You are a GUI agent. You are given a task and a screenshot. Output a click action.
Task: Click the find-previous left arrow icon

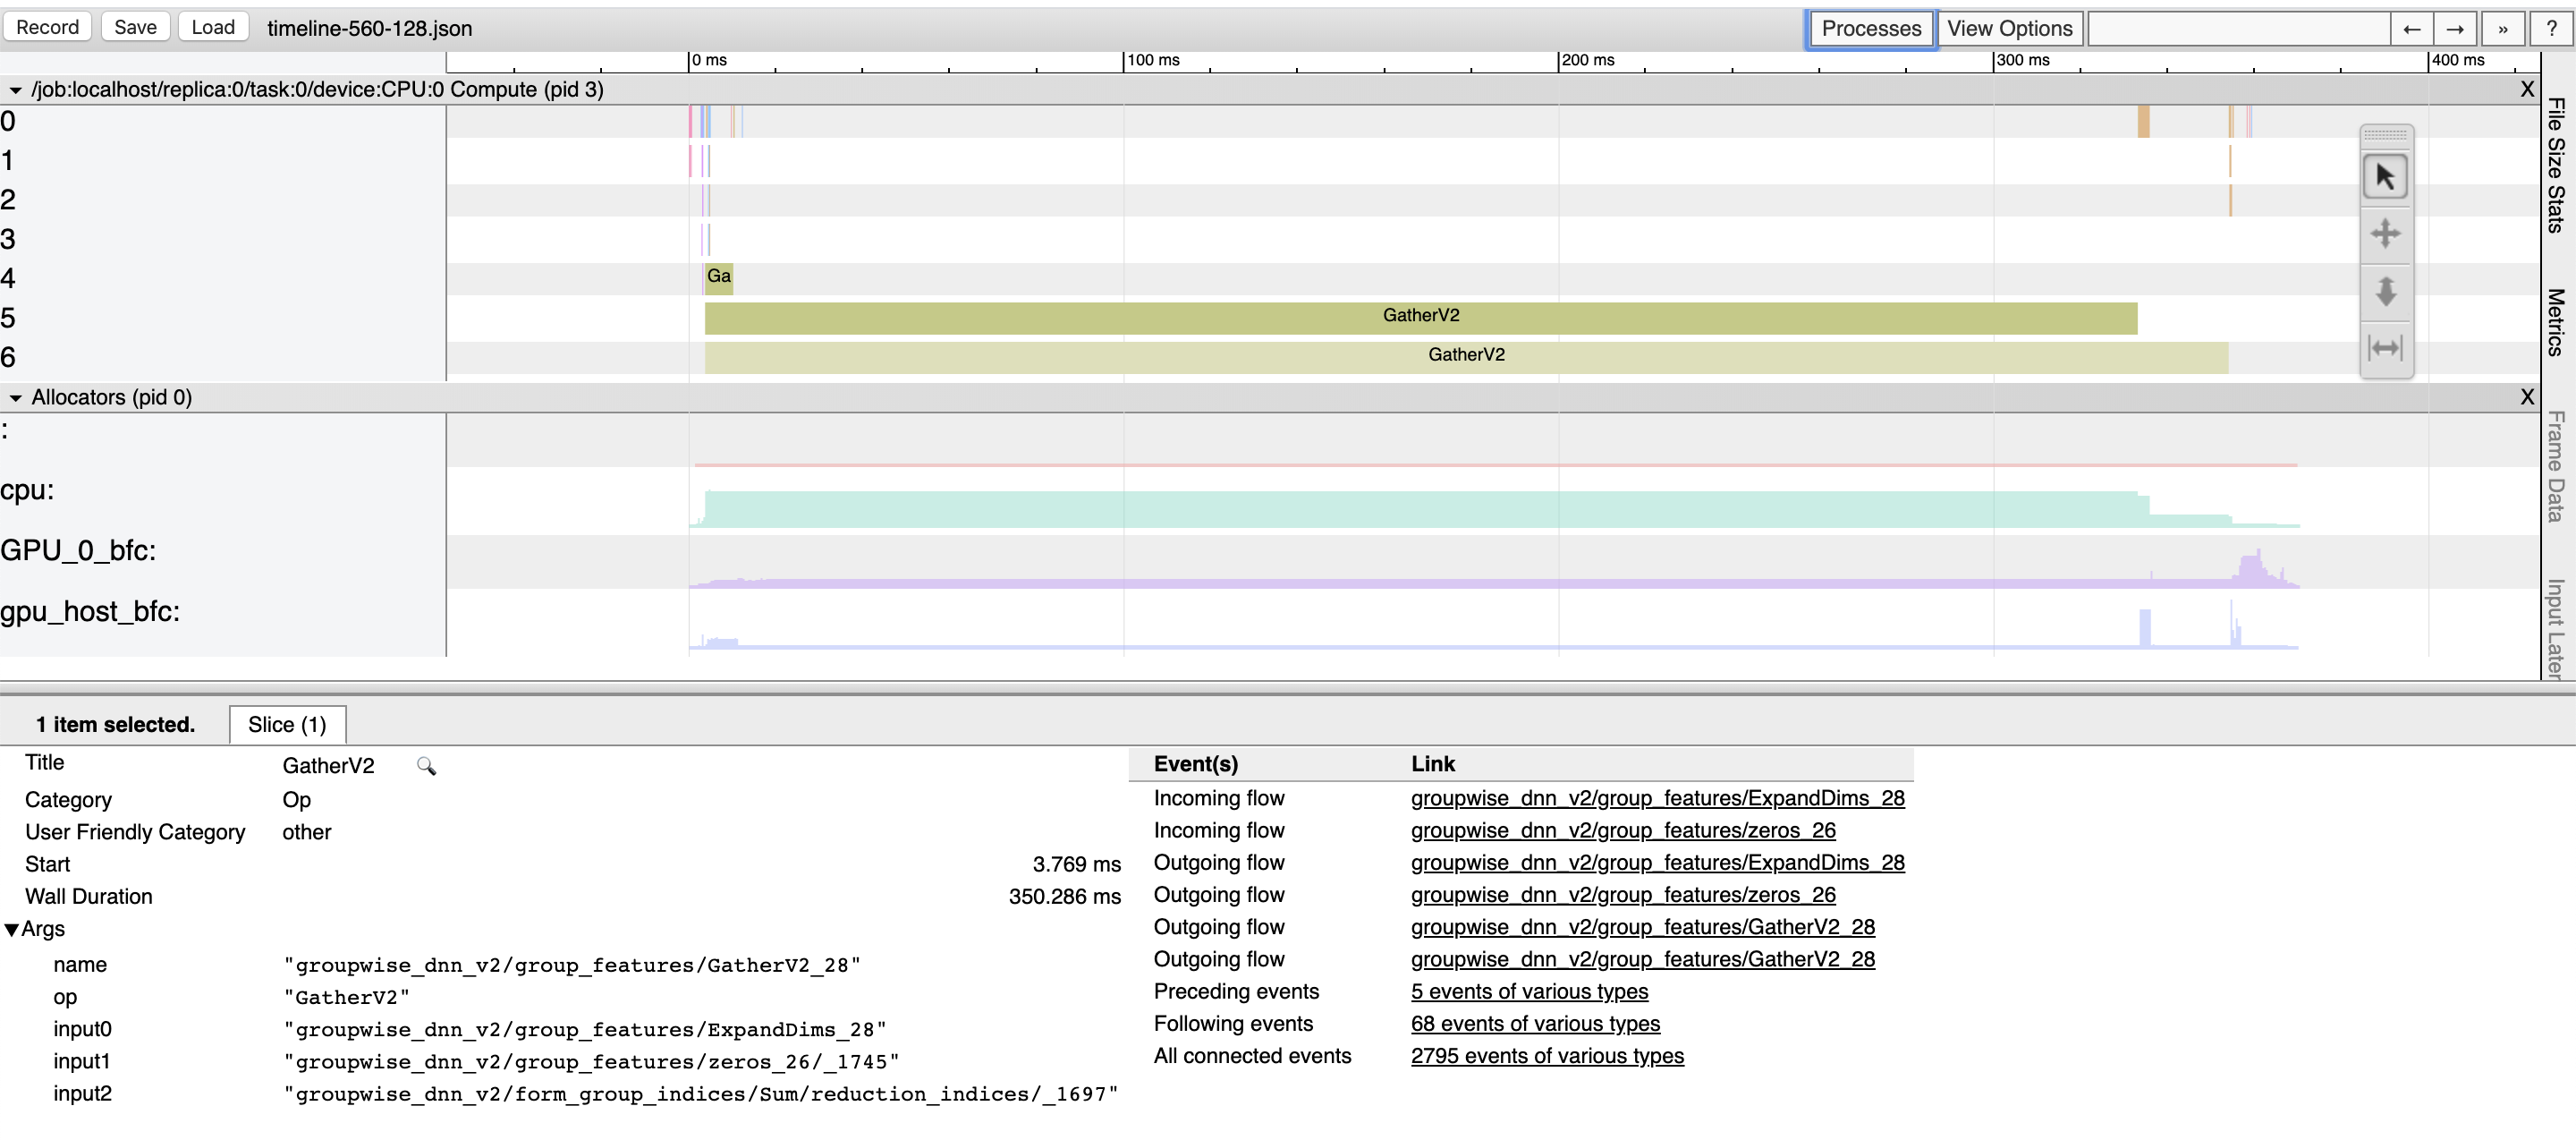pyautogui.click(x=2412, y=29)
